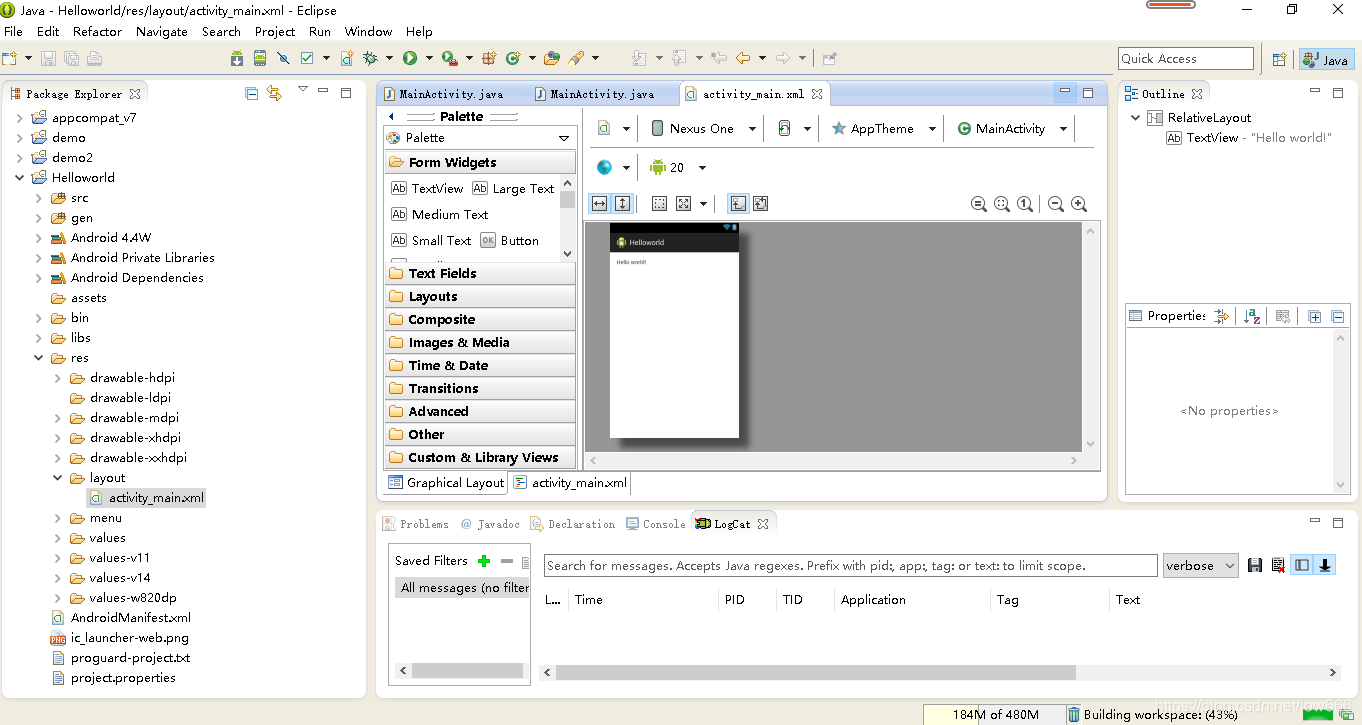The image size is (1362, 725).
Task: Collapse the Helloworld project tree
Action: [20, 177]
